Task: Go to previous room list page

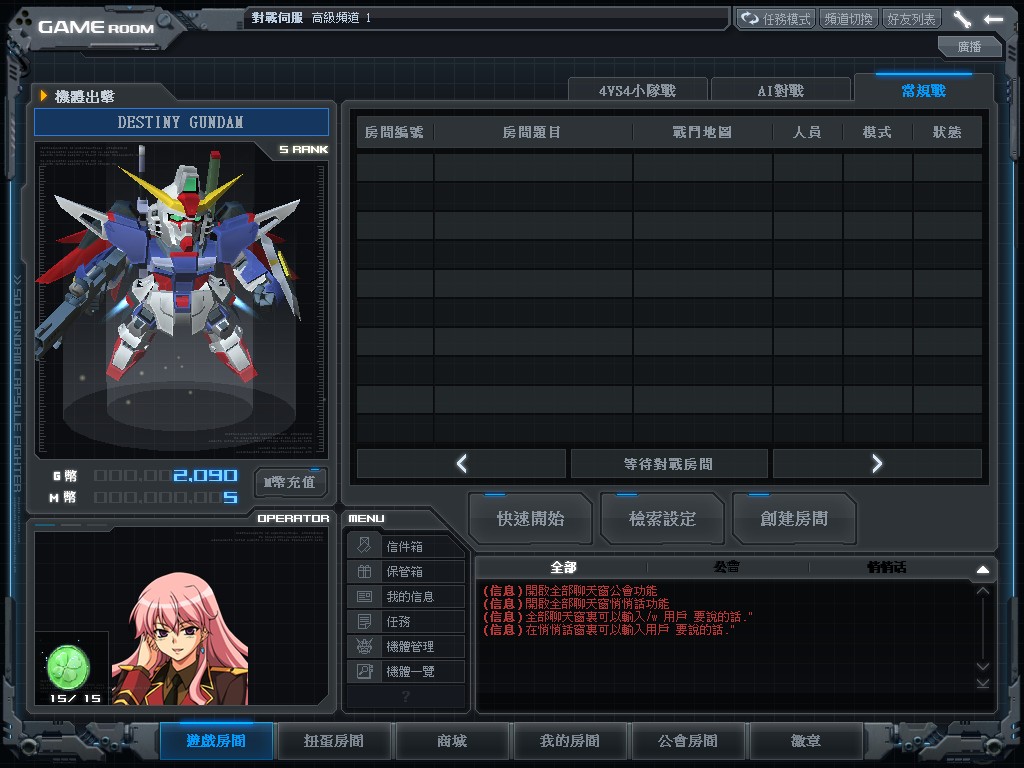Action: point(462,463)
